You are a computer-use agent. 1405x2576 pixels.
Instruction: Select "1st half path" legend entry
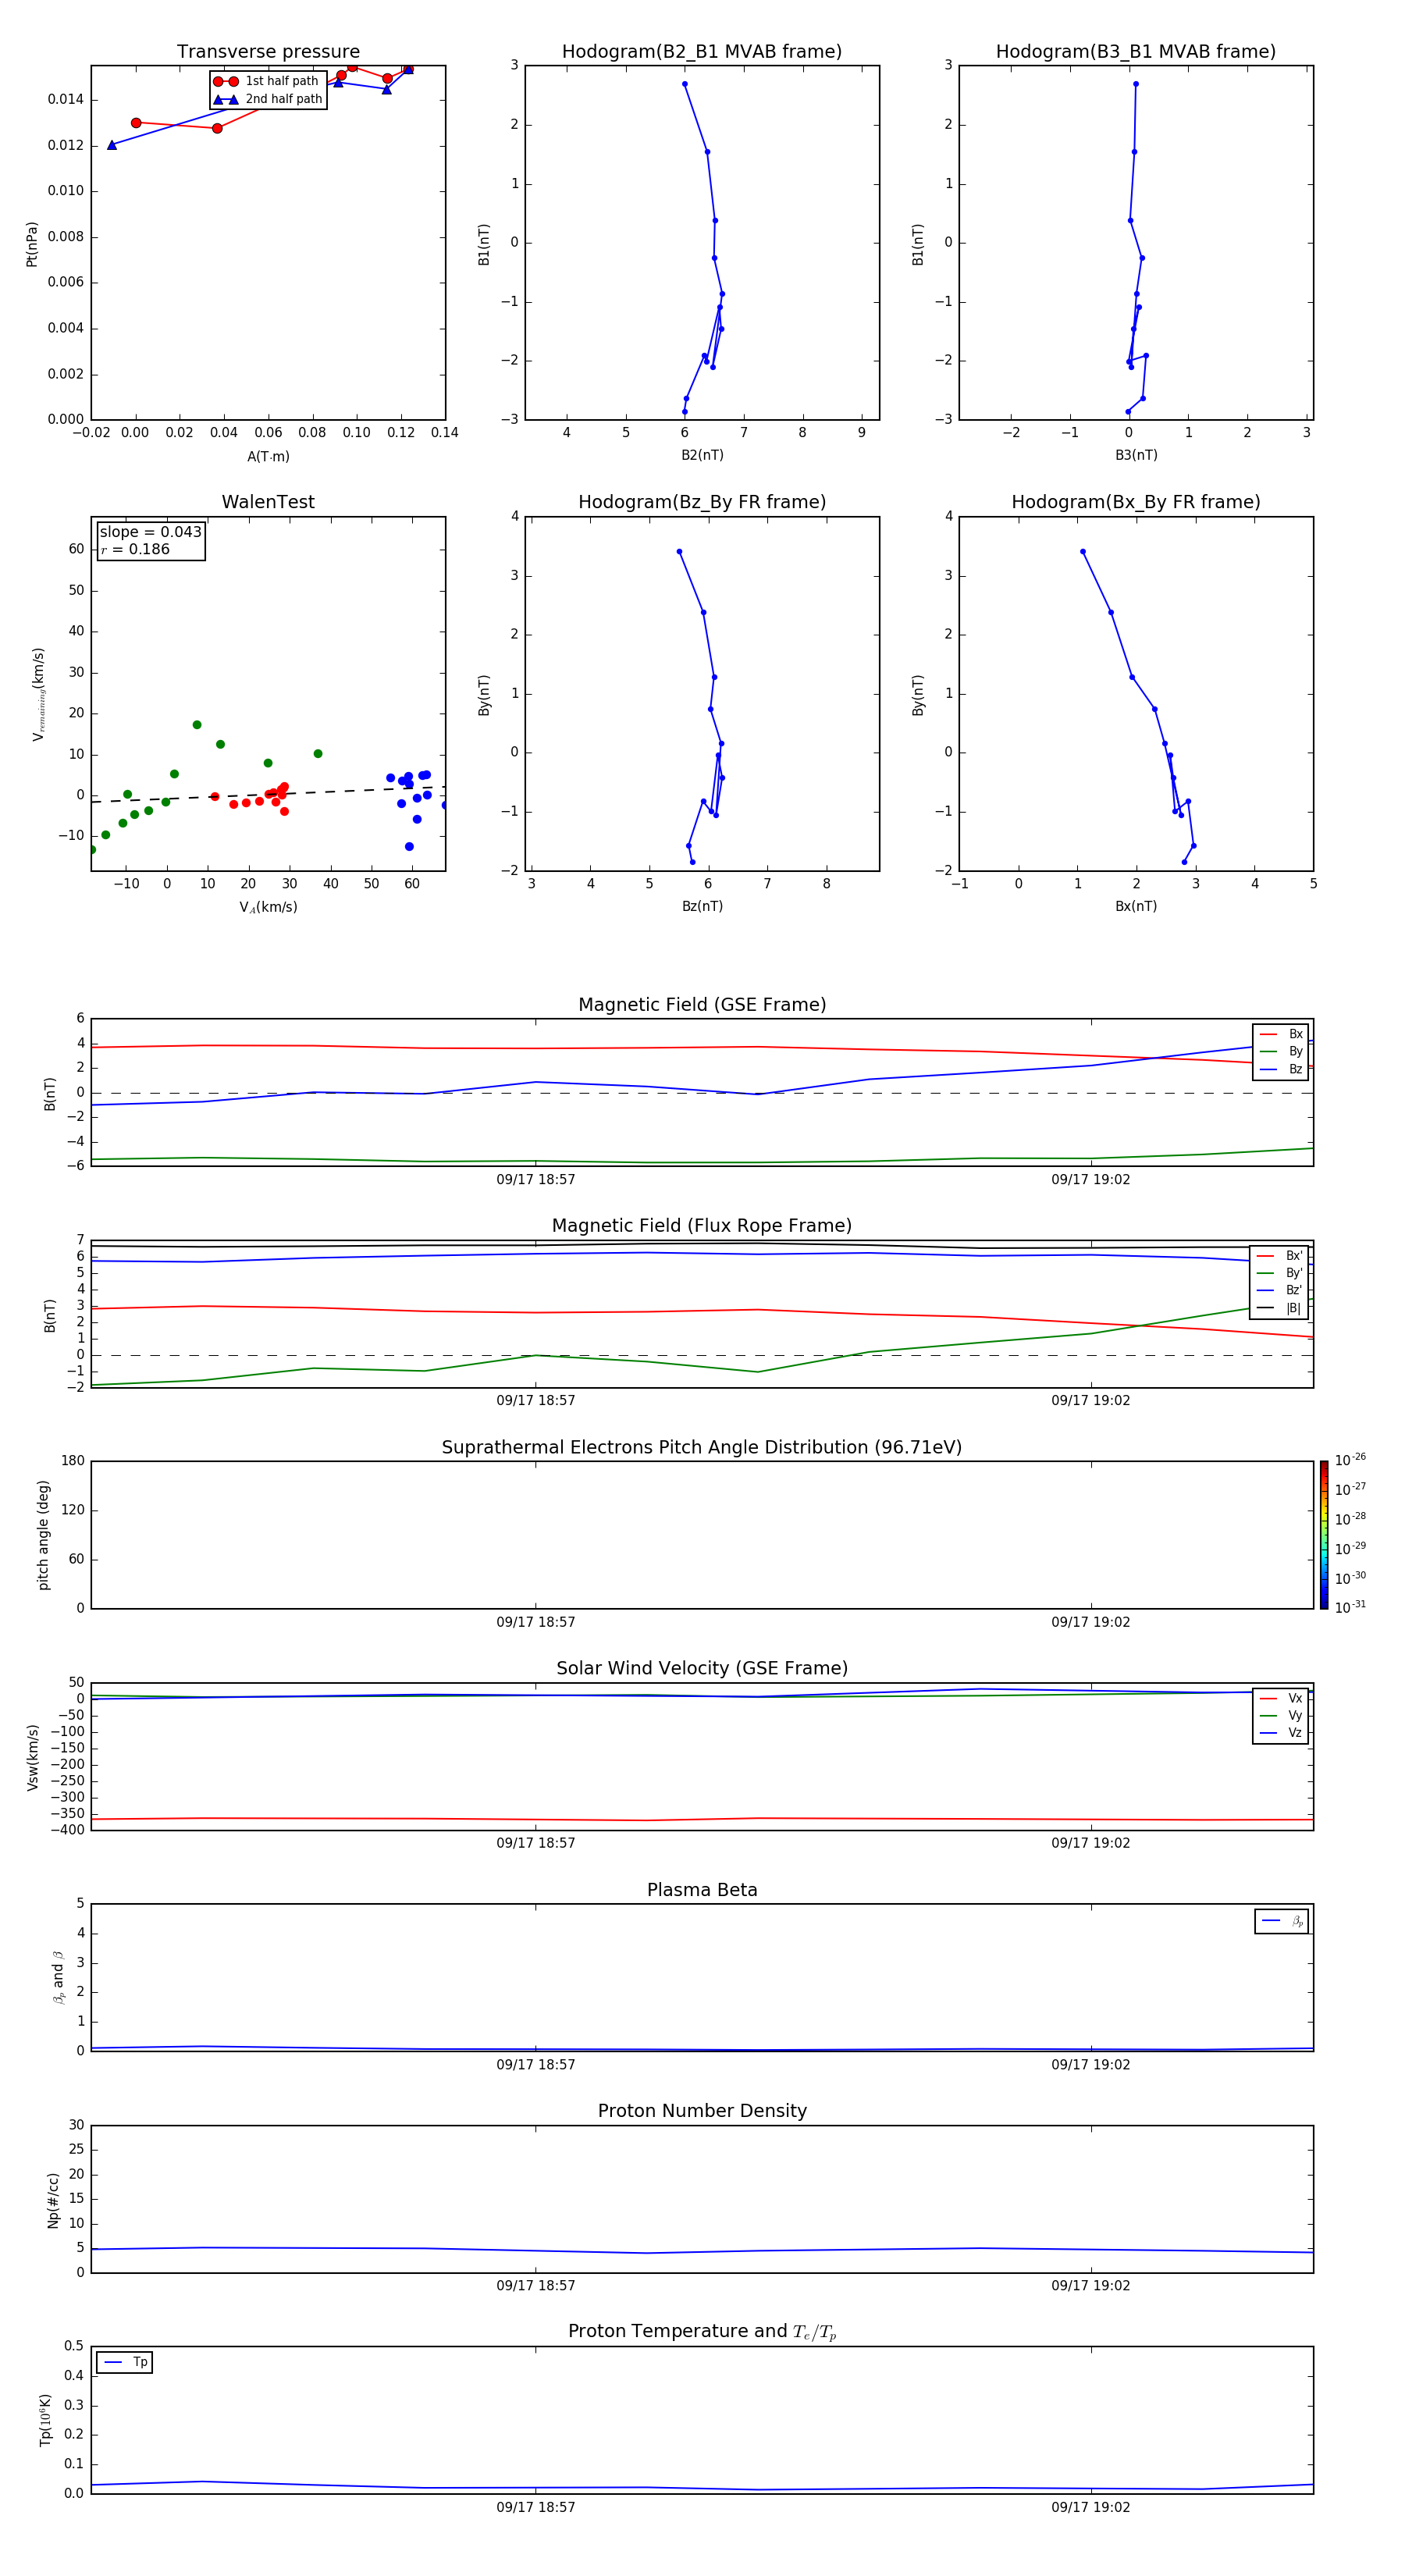pyautogui.click(x=267, y=81)
